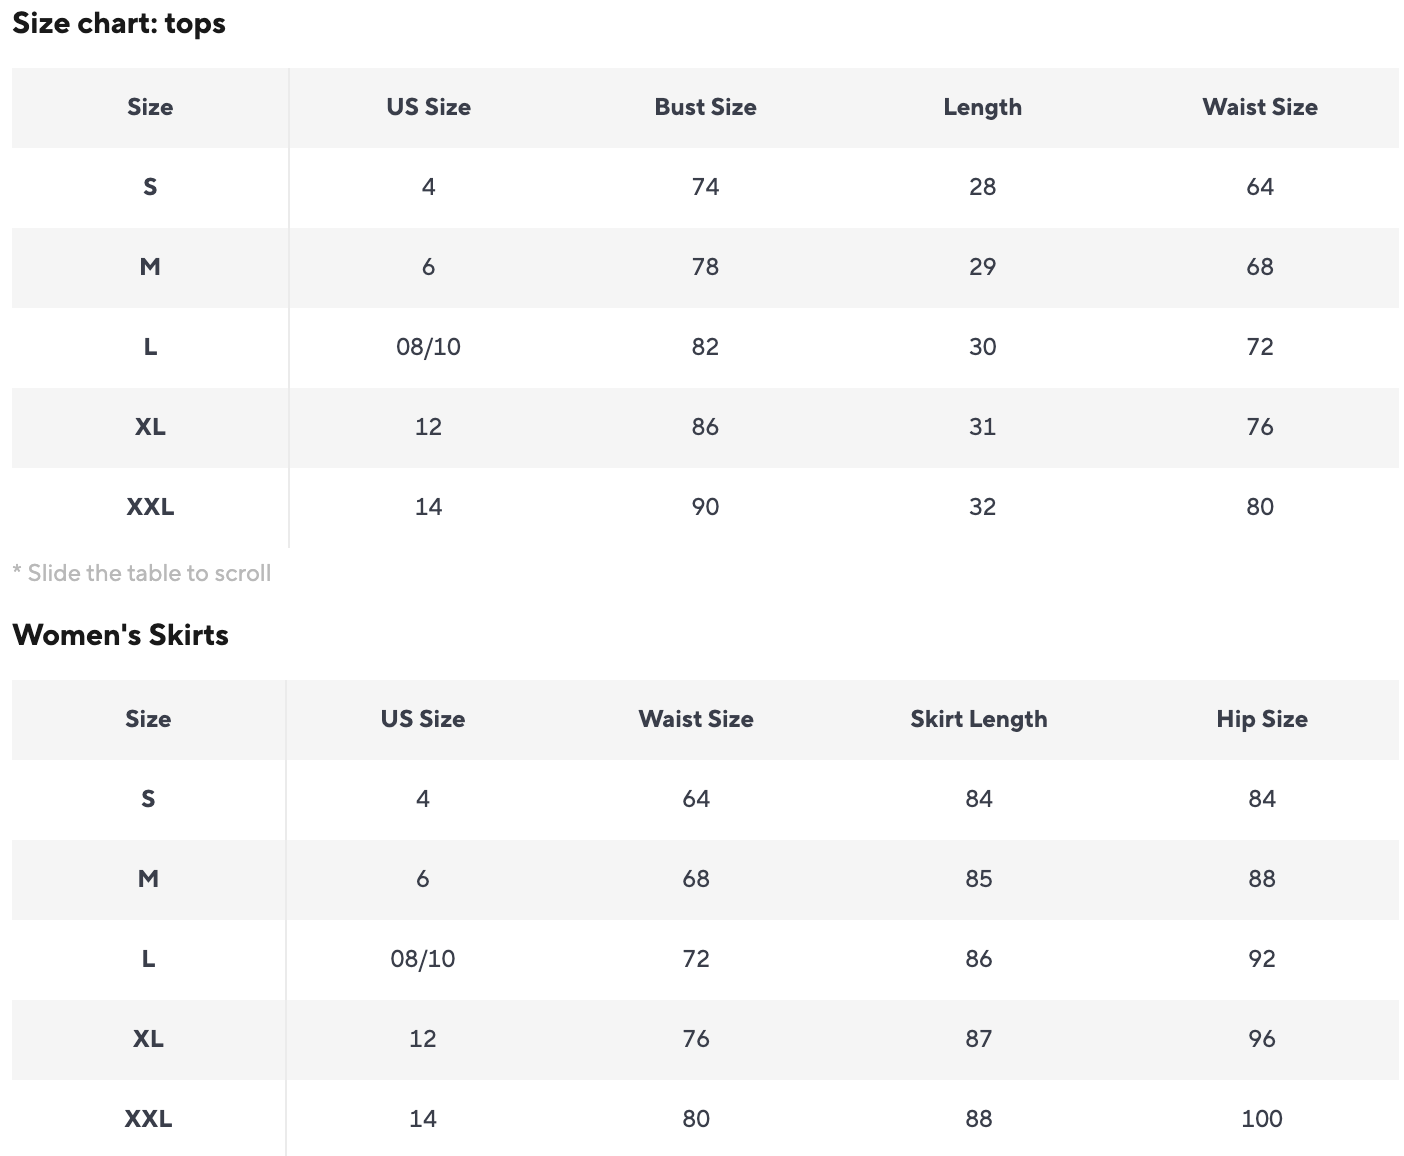Select length value 29 in tops chart
The height and width of the screenshot is (1156, 1404).
coord(982,267)
